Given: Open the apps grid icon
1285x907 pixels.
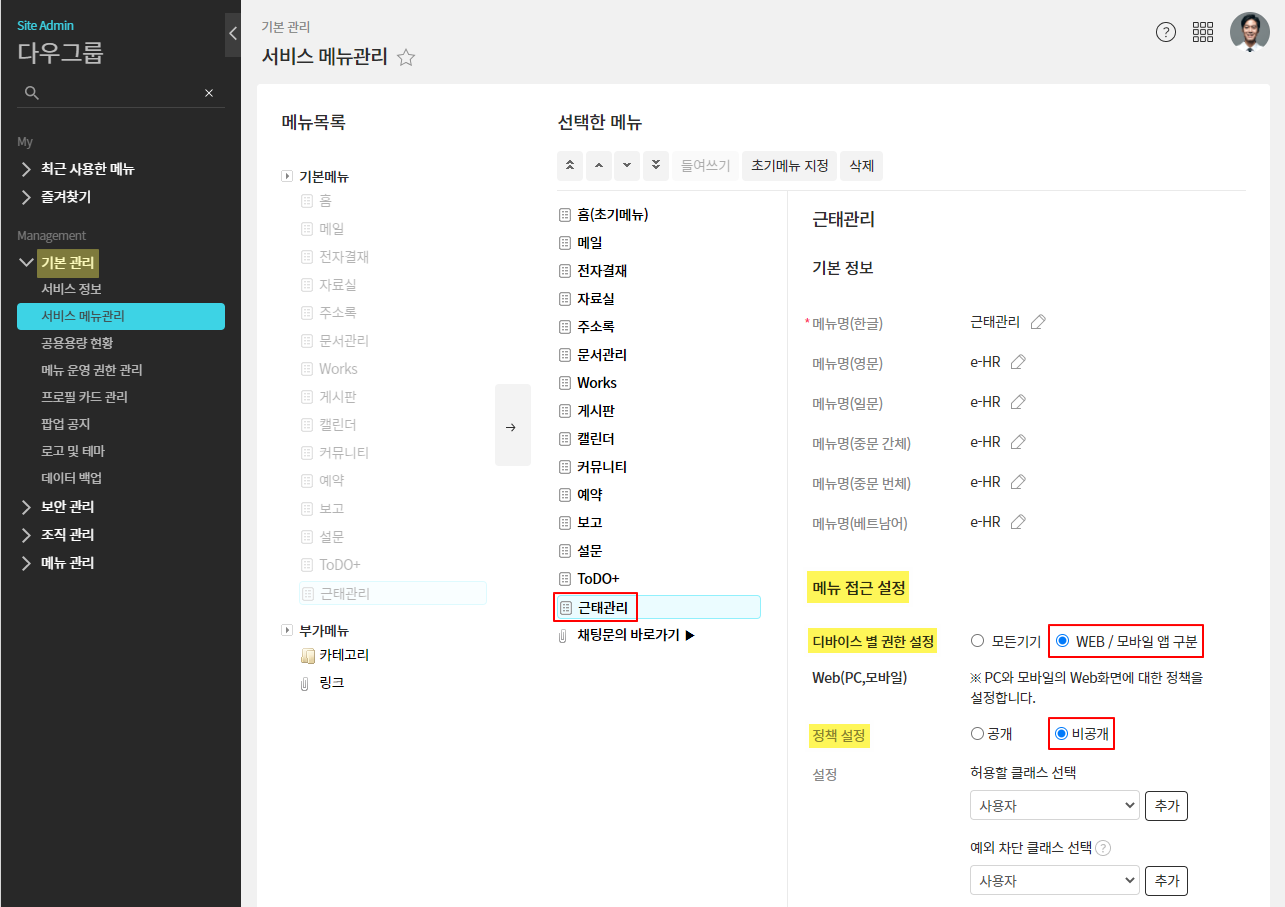Looking at the screenshot, I should click(x=1203, y=32).
